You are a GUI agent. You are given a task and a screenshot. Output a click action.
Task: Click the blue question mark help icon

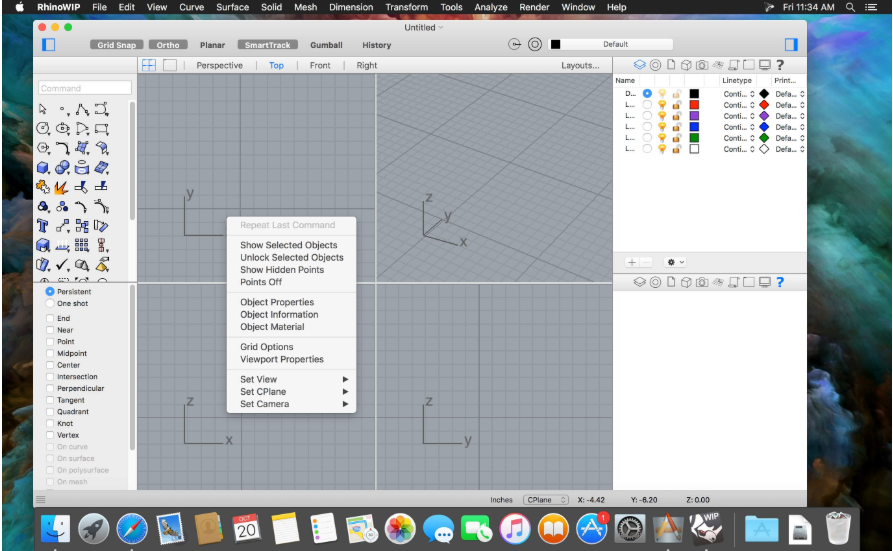coord(780,282)
